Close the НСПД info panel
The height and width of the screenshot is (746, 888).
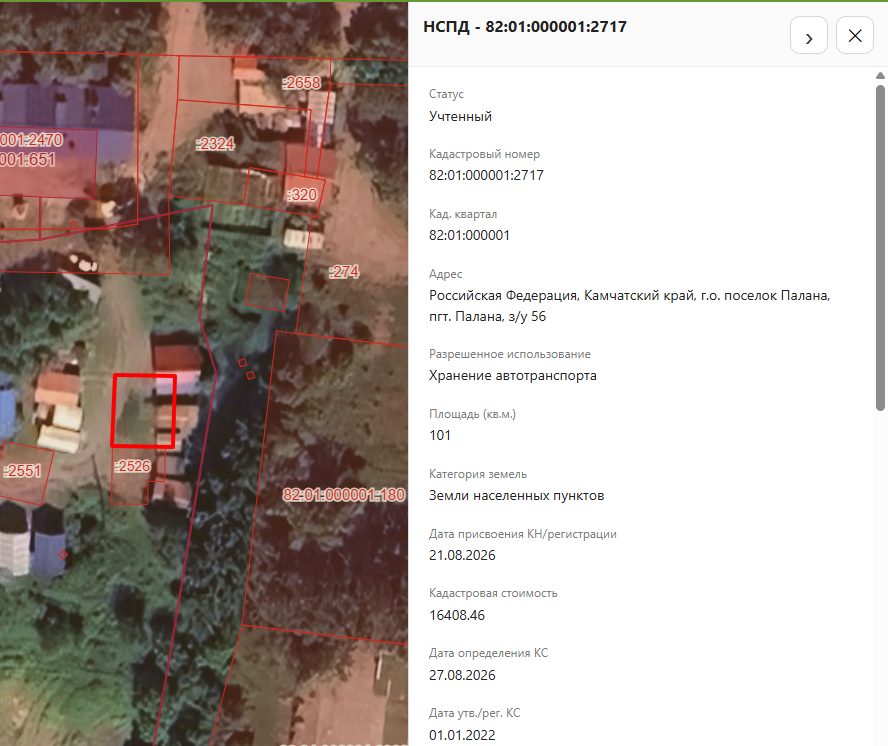(x=855, y=35)
